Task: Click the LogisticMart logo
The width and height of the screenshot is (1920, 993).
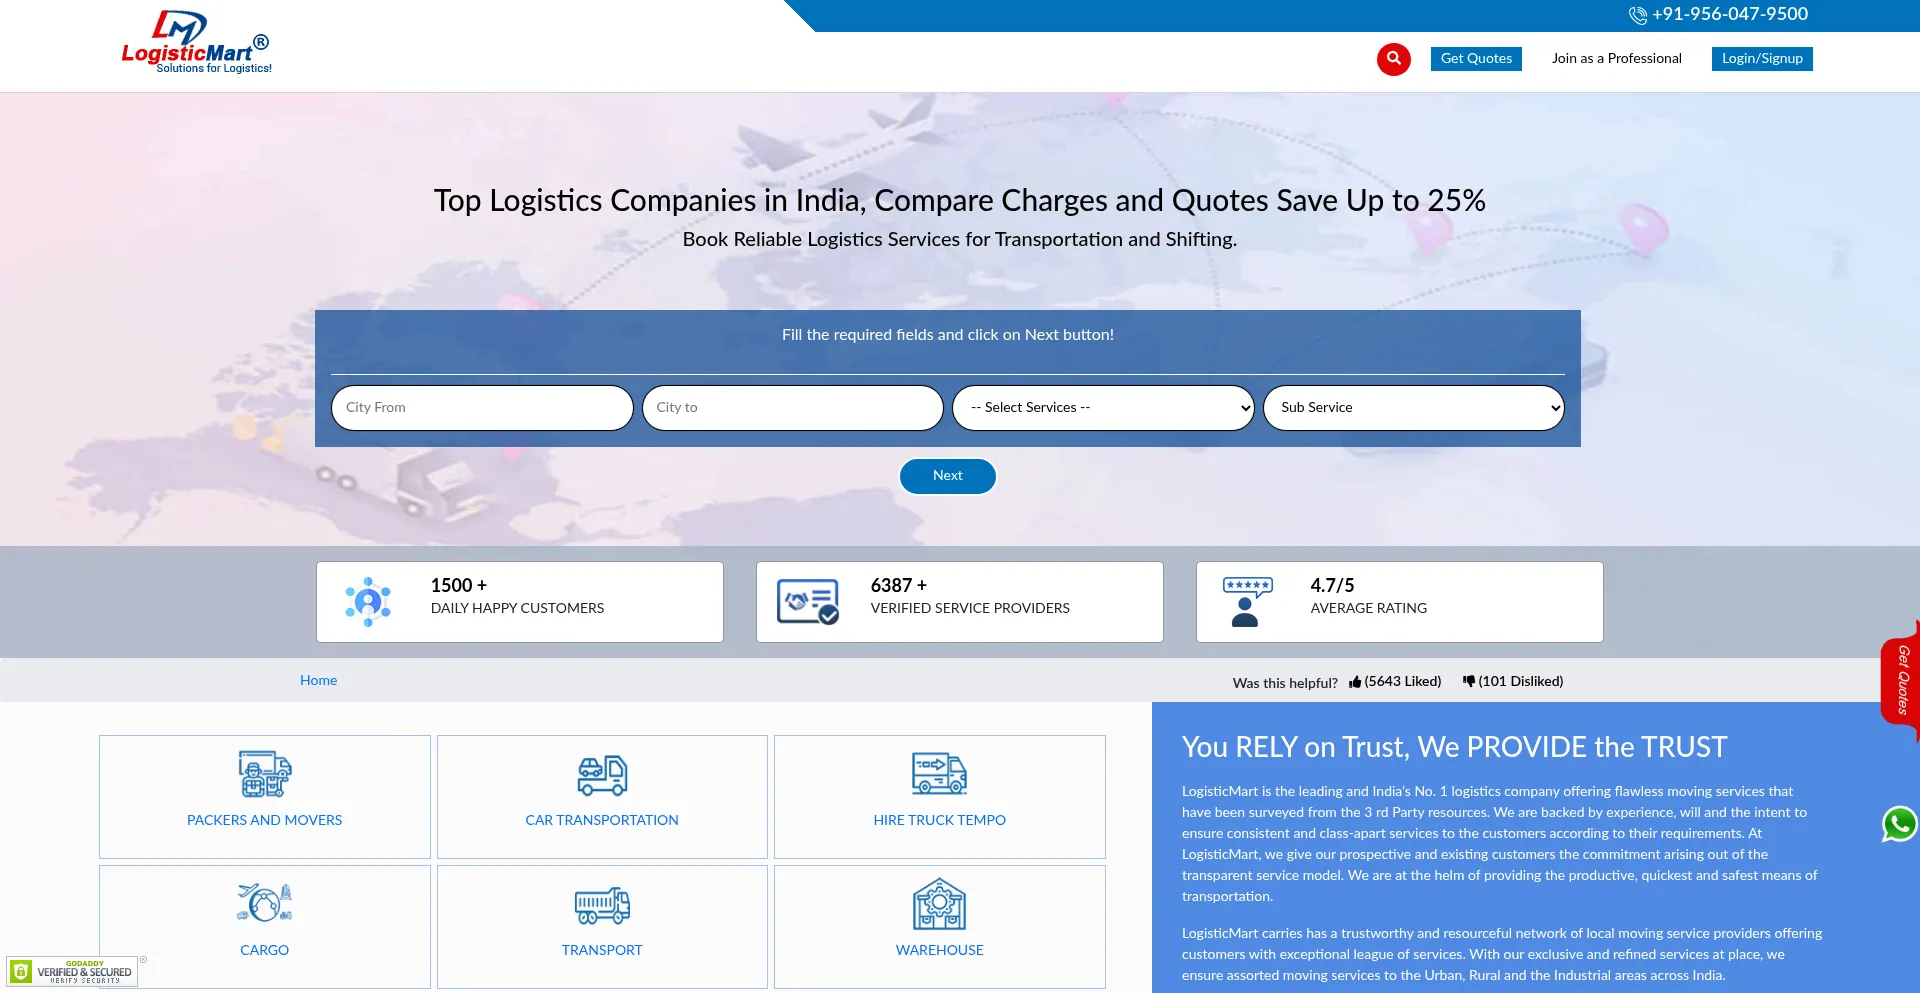Action: coord(196,42)
